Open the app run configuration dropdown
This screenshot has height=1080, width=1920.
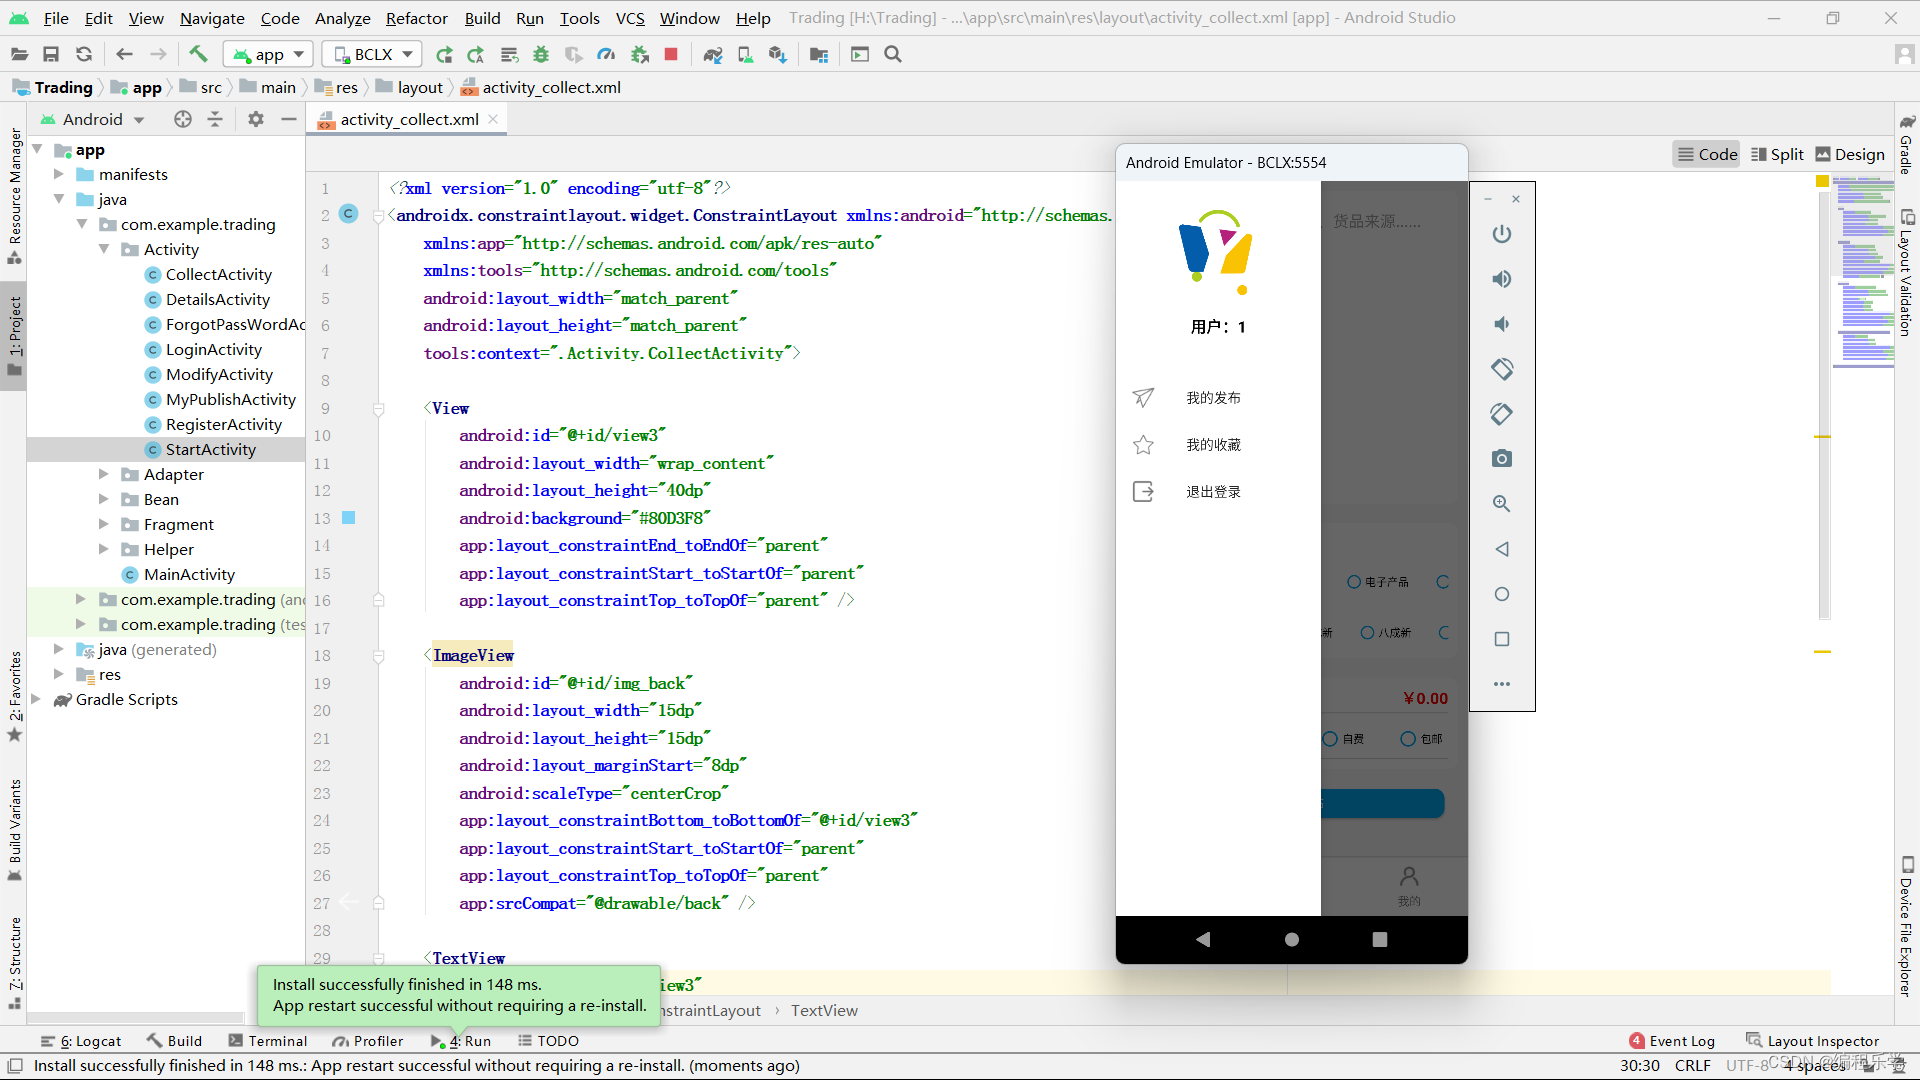[269, 54]
